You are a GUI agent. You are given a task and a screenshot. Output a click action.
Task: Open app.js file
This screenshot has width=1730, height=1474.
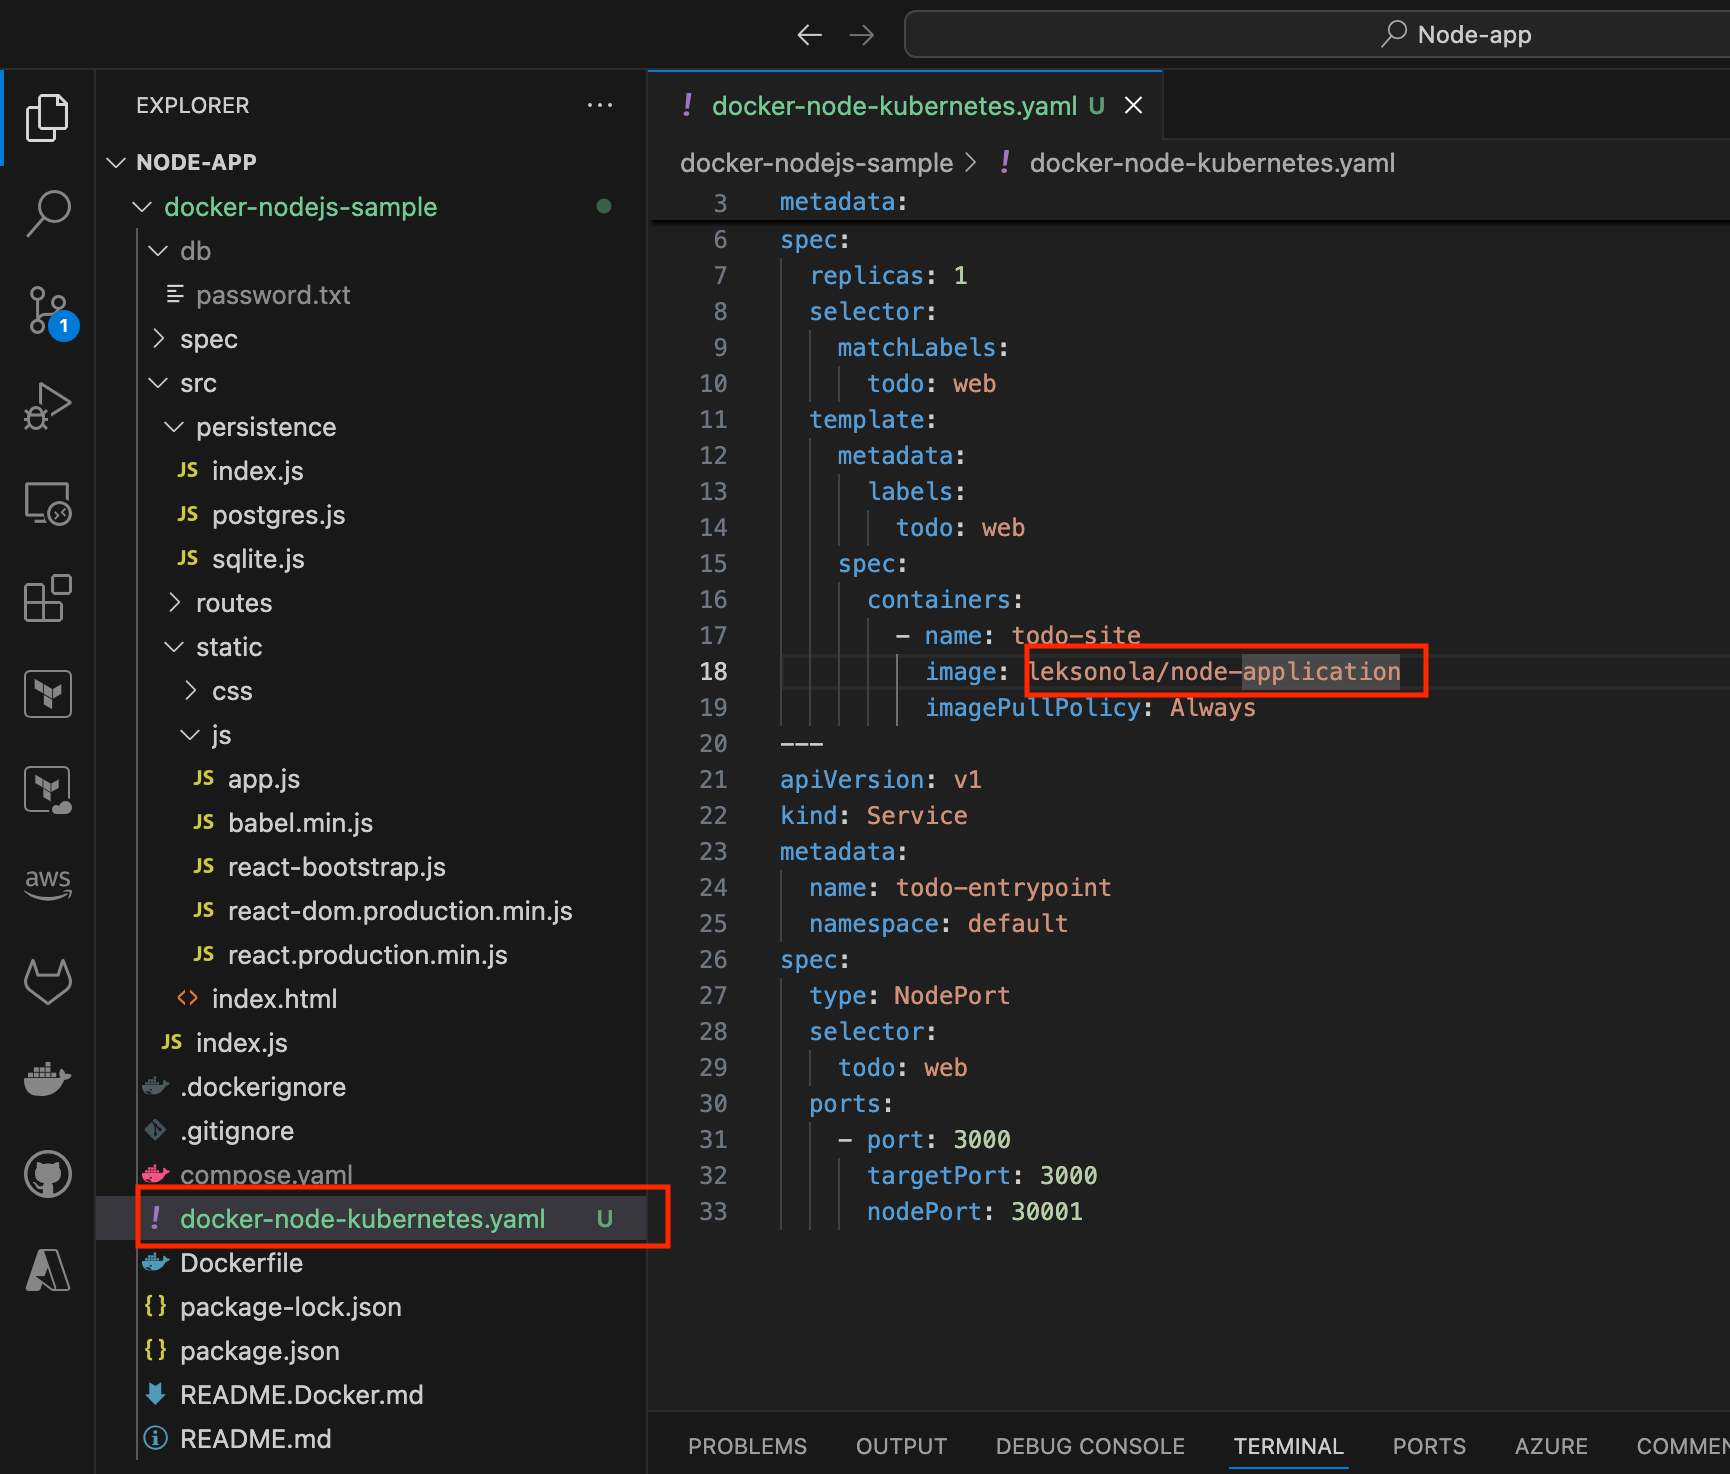tap(264, 779)
